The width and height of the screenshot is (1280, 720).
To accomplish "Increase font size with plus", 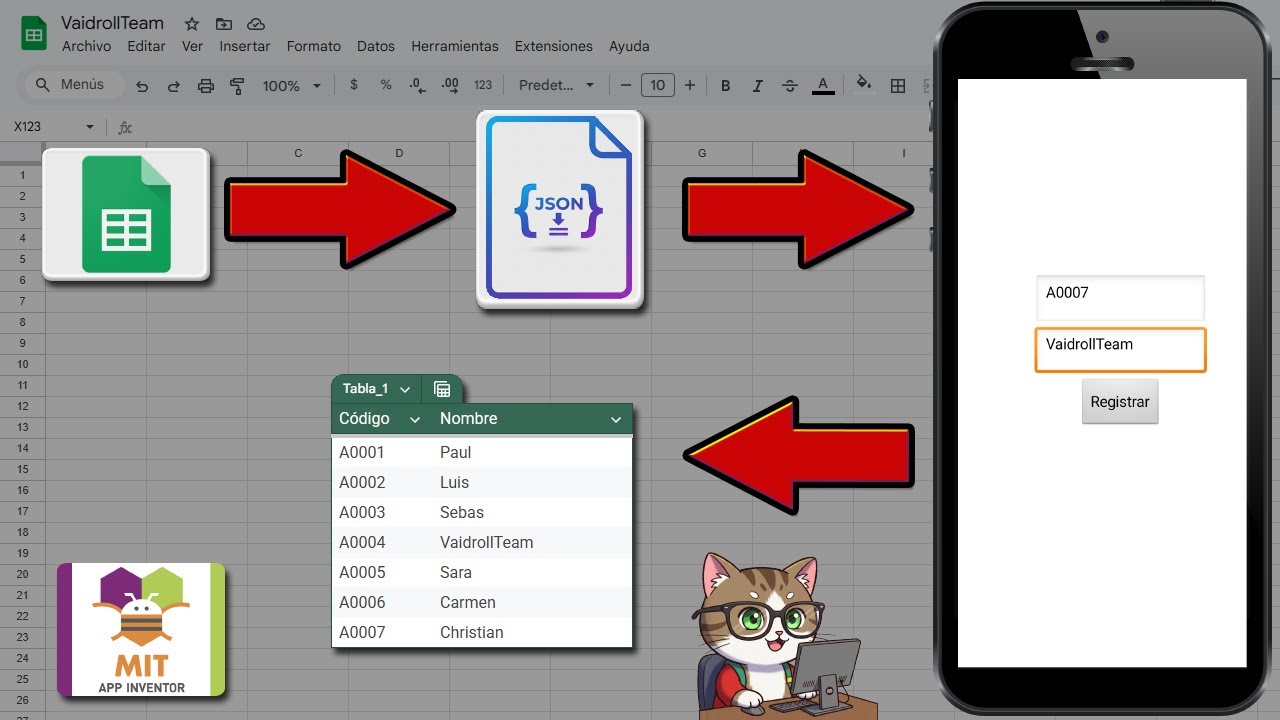I will click(x=690, y=86).
